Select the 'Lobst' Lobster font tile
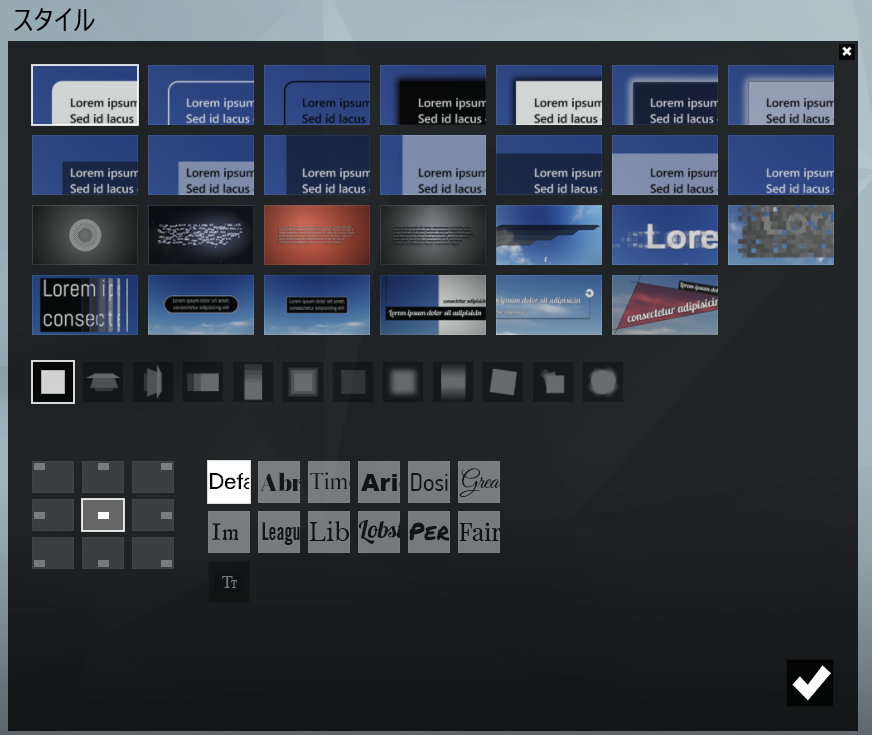 (379, 532)
